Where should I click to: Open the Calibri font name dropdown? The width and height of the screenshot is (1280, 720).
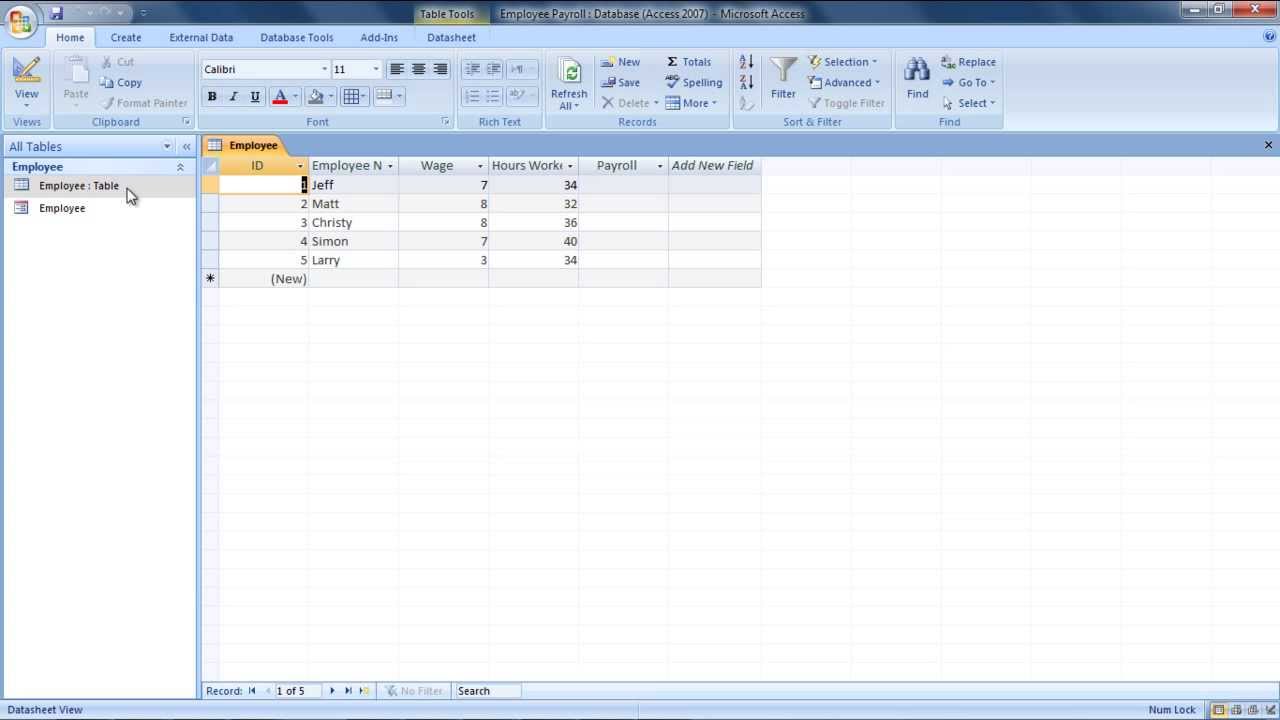pos(324,69)
